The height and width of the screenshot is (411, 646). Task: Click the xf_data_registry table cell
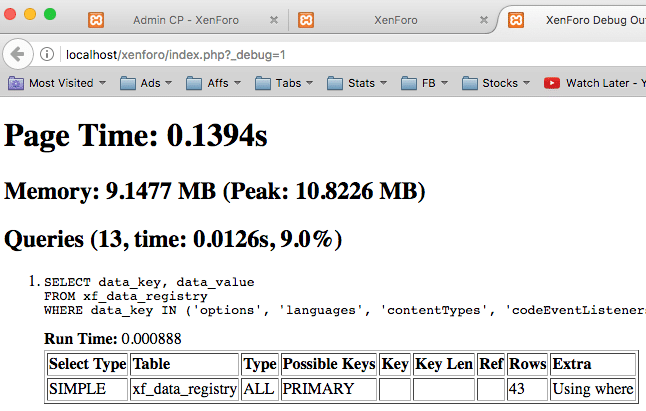coord(185,389)
